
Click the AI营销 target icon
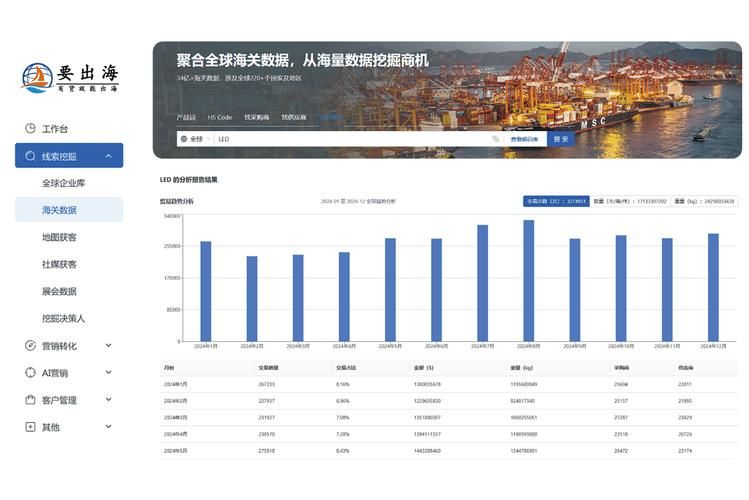click(x=30, y=372)
